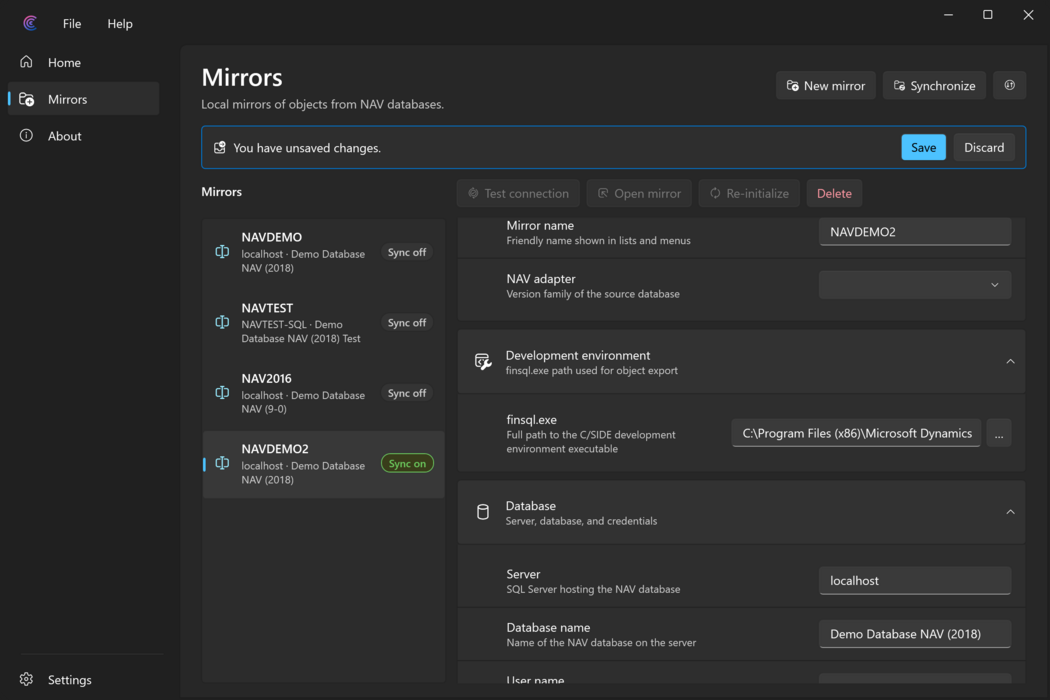Click the icon-only button right of Synchronize

coord(1009,85)
